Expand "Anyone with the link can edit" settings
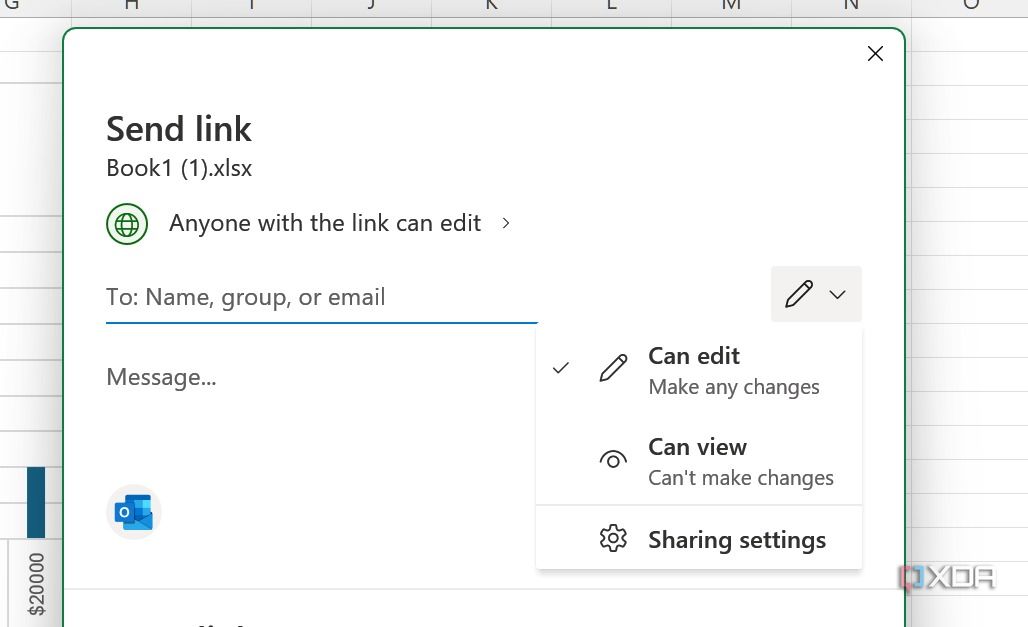1028x627 pixels. [505, 223]
